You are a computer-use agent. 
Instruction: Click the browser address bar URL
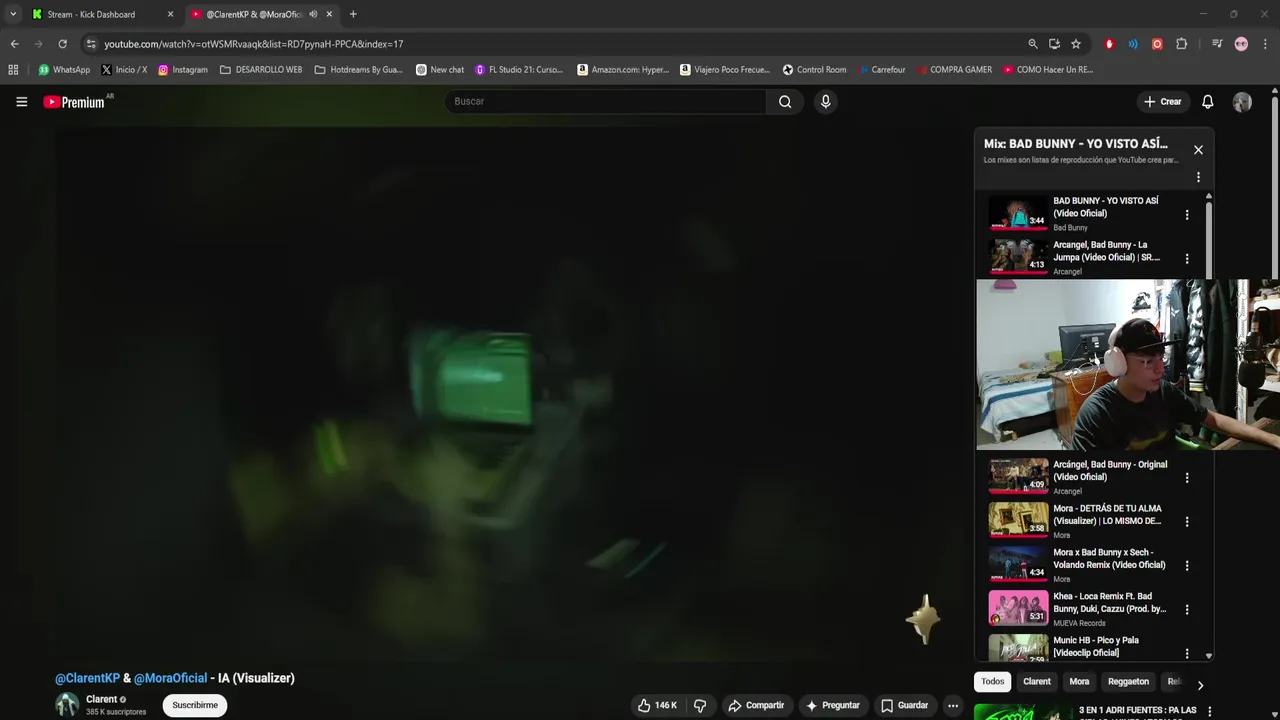coord(254,44)
